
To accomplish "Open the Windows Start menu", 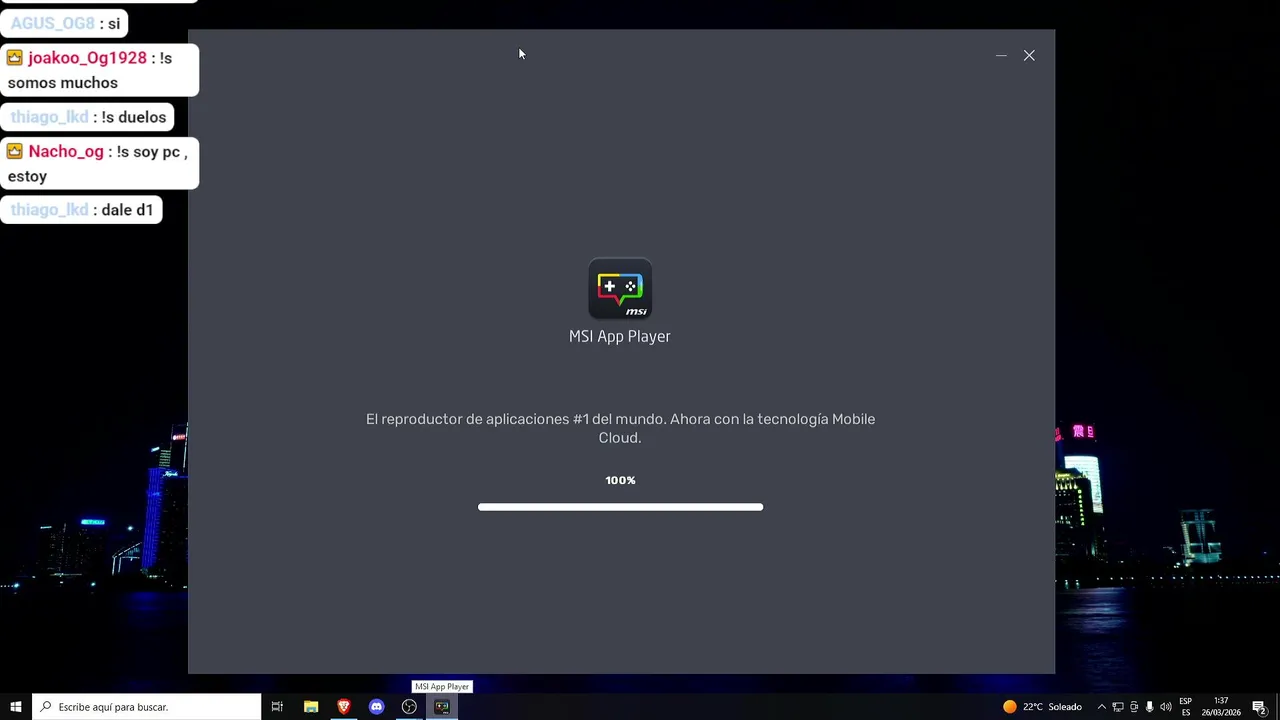I will (16, 707).
